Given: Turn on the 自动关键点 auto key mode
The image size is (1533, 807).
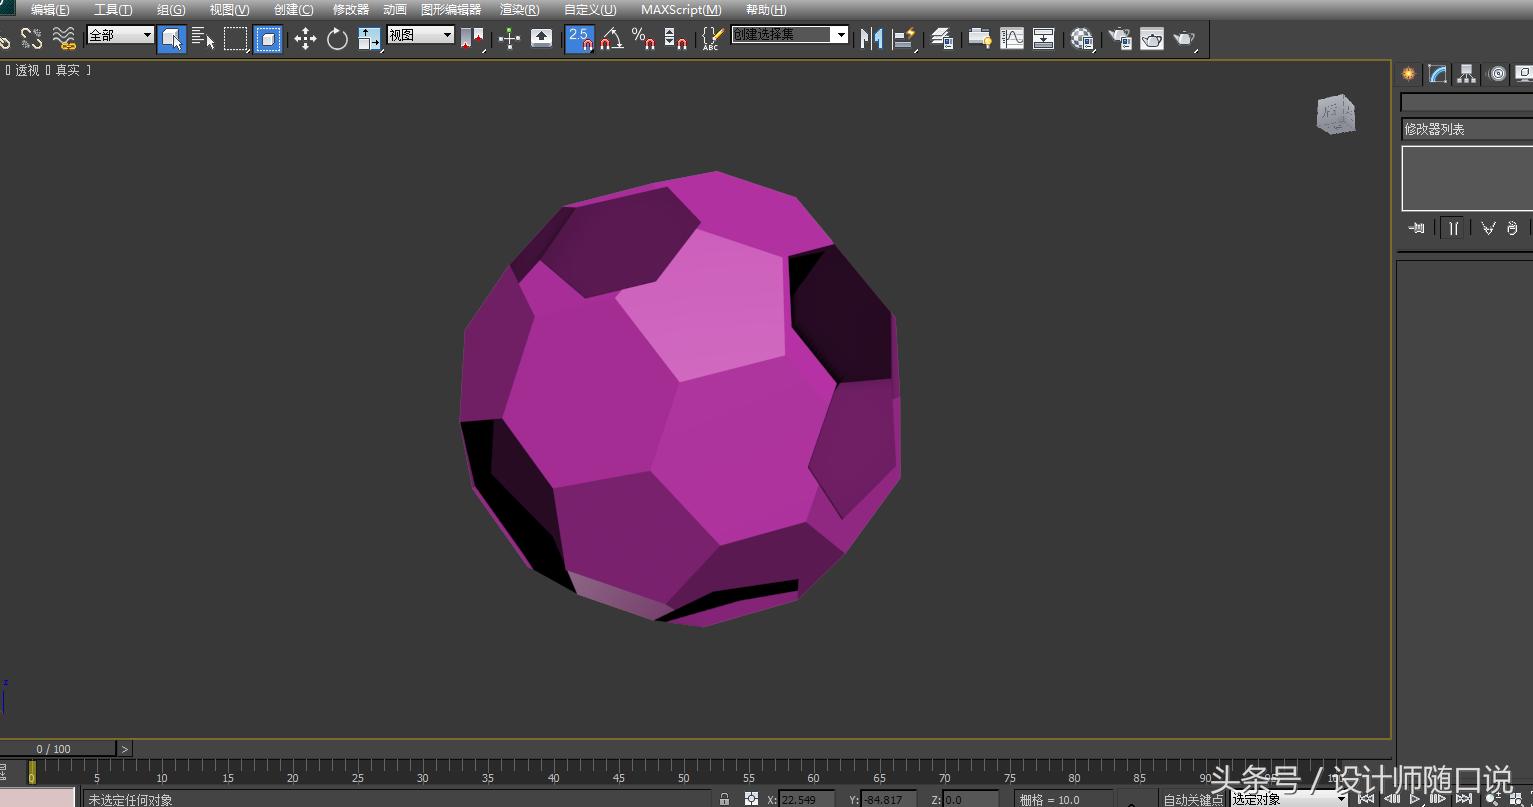Looking at the screenshot, I should [x=1192, y=799].
